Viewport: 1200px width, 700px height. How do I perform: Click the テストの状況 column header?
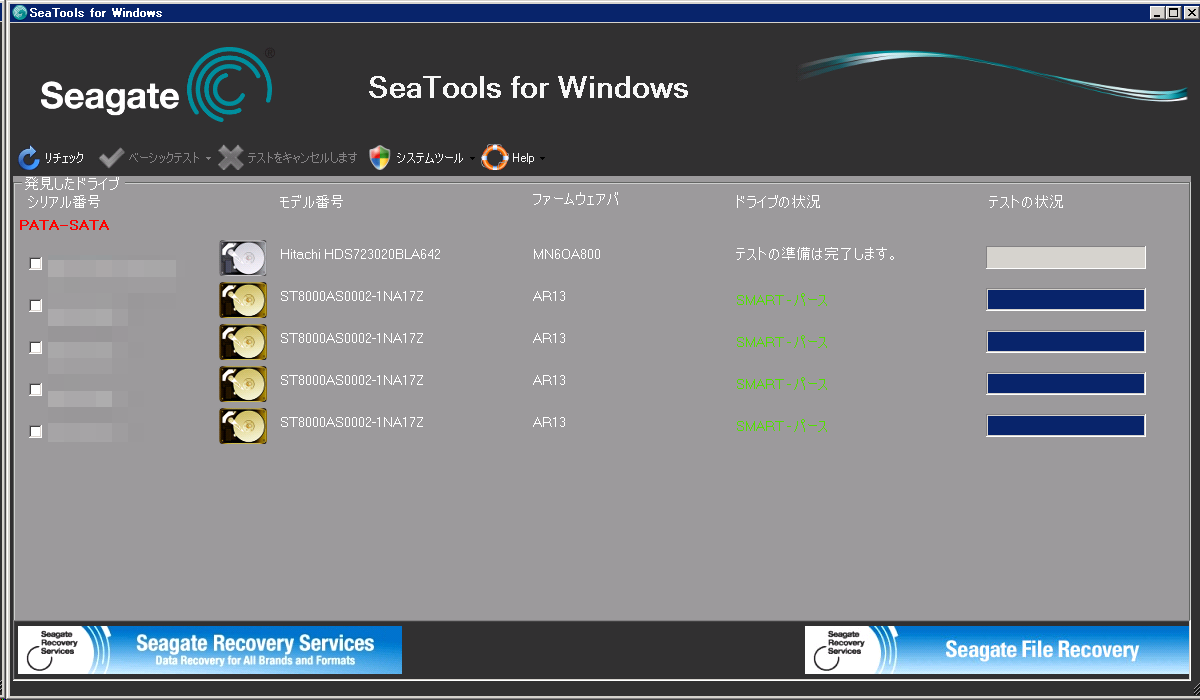point(1025,202)
